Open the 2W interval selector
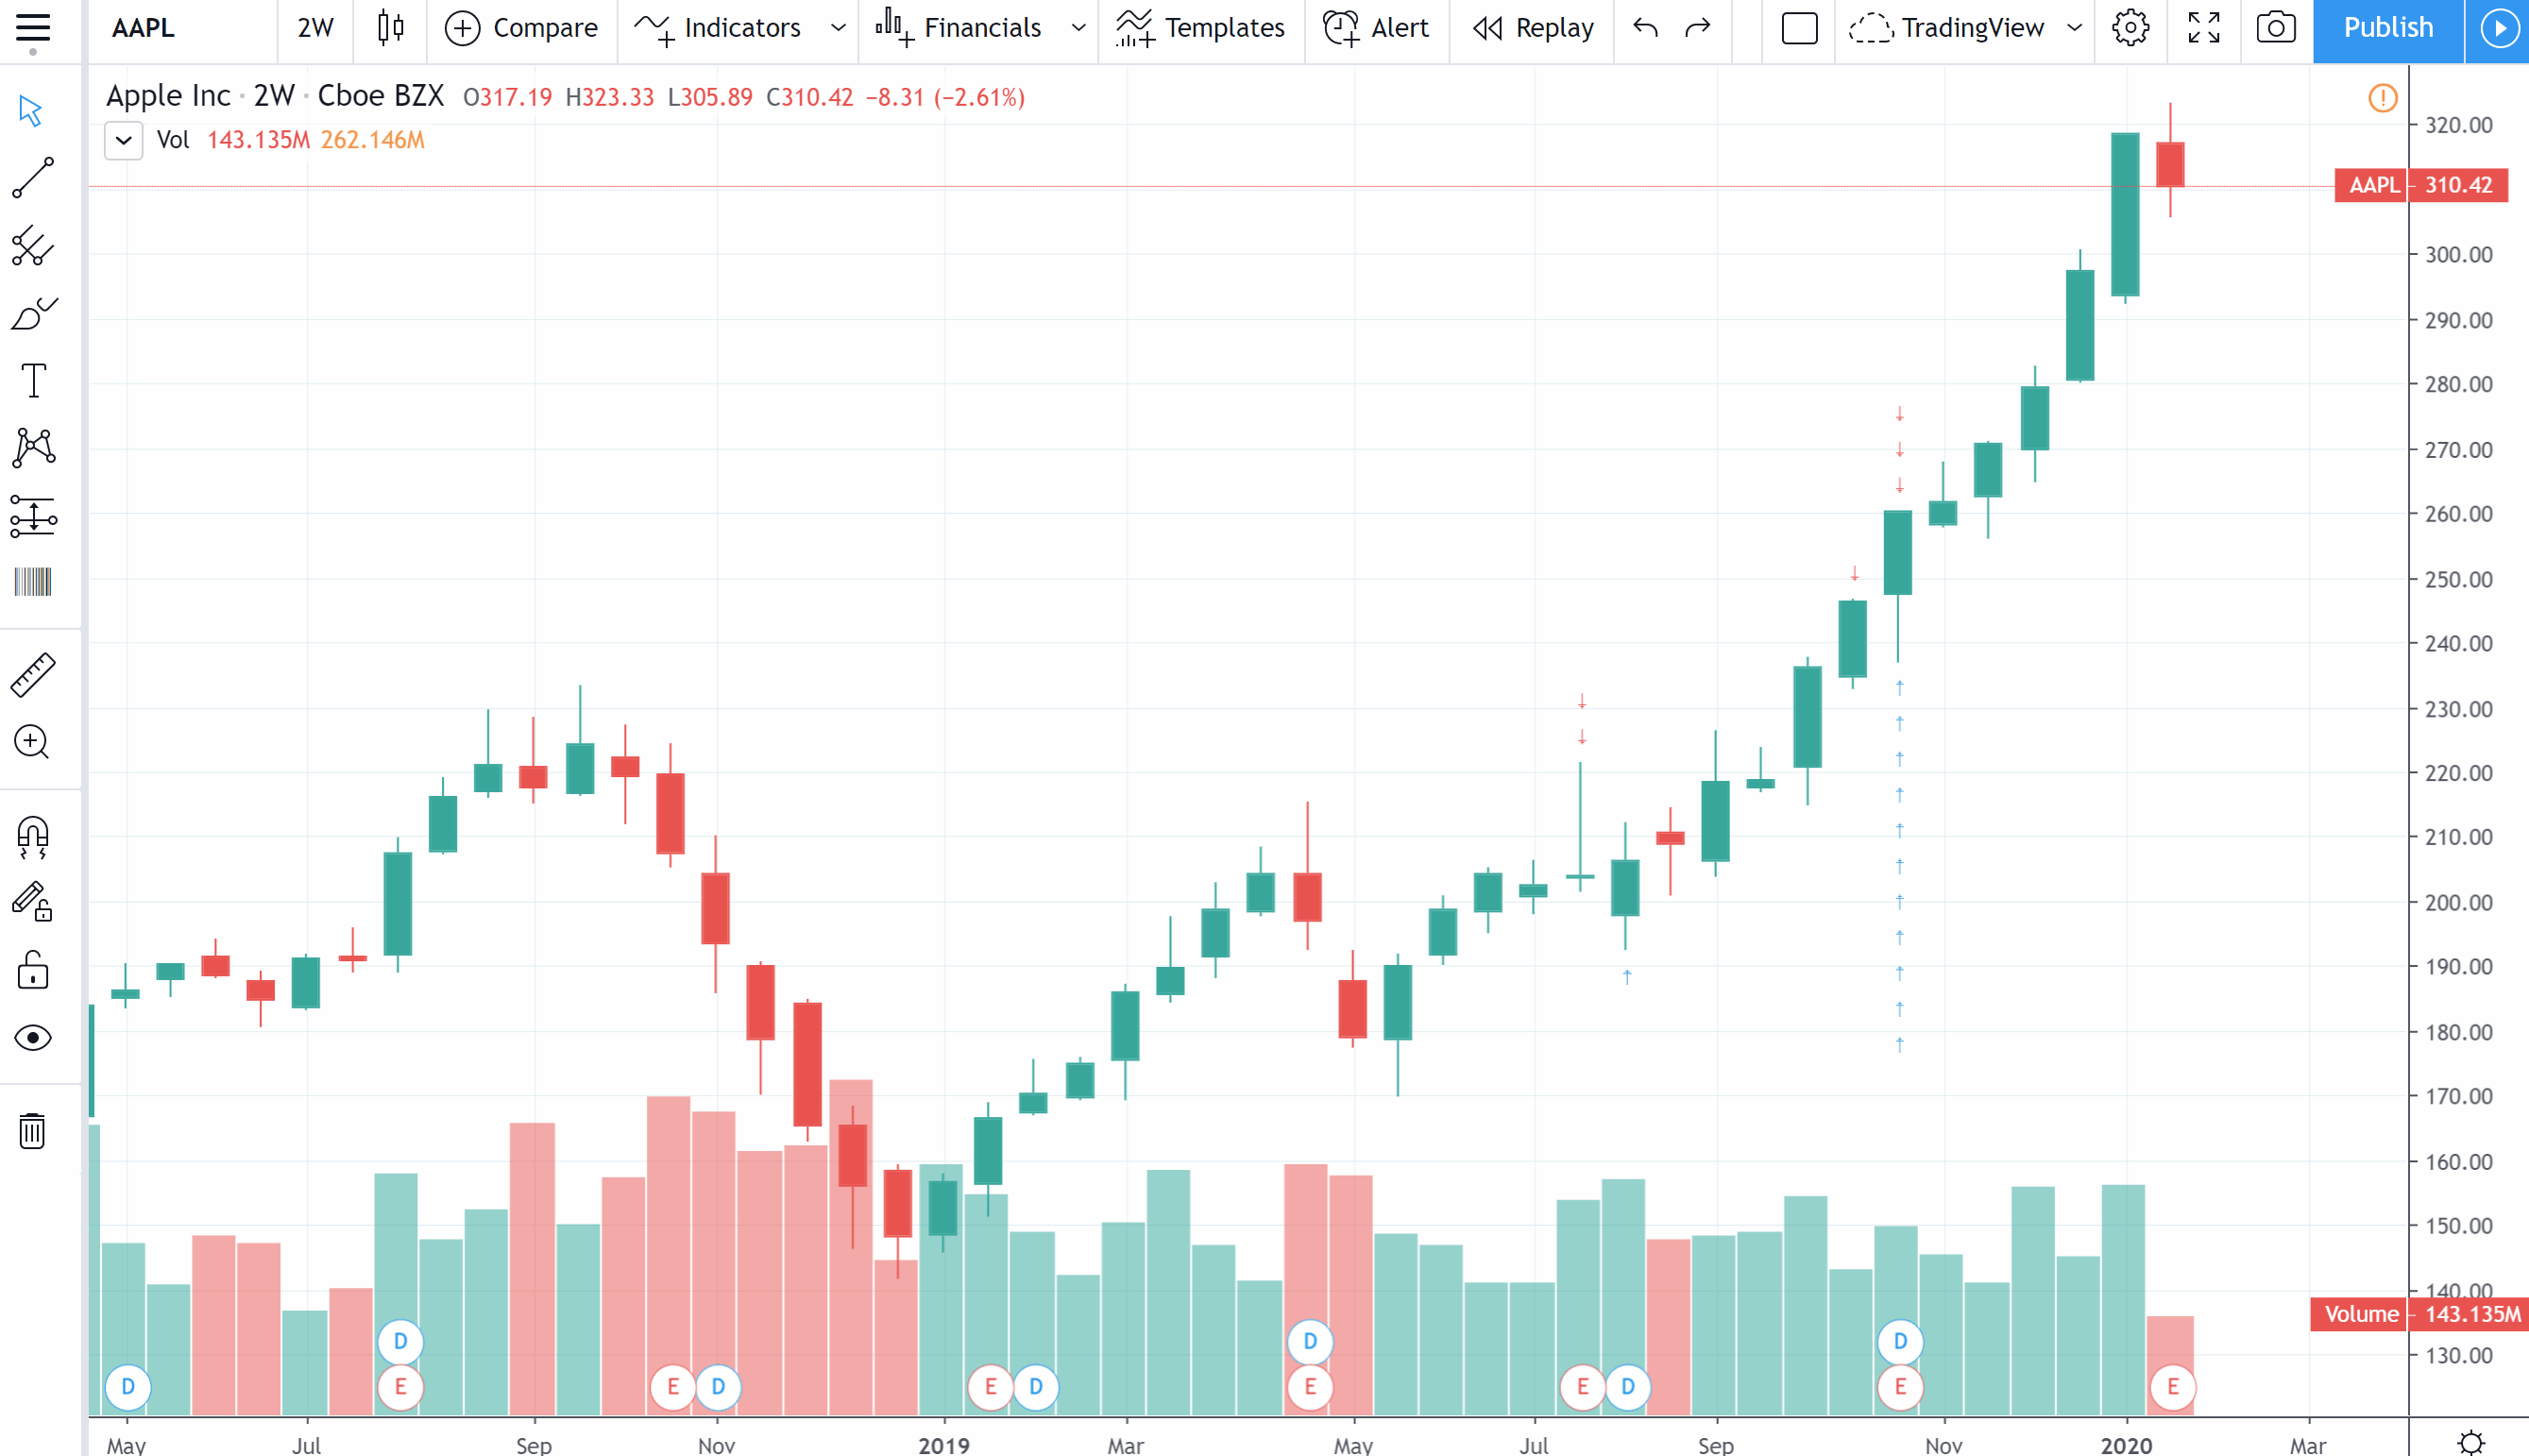The height and width of the screenshot is (1456, 2529). click(314, 28)
